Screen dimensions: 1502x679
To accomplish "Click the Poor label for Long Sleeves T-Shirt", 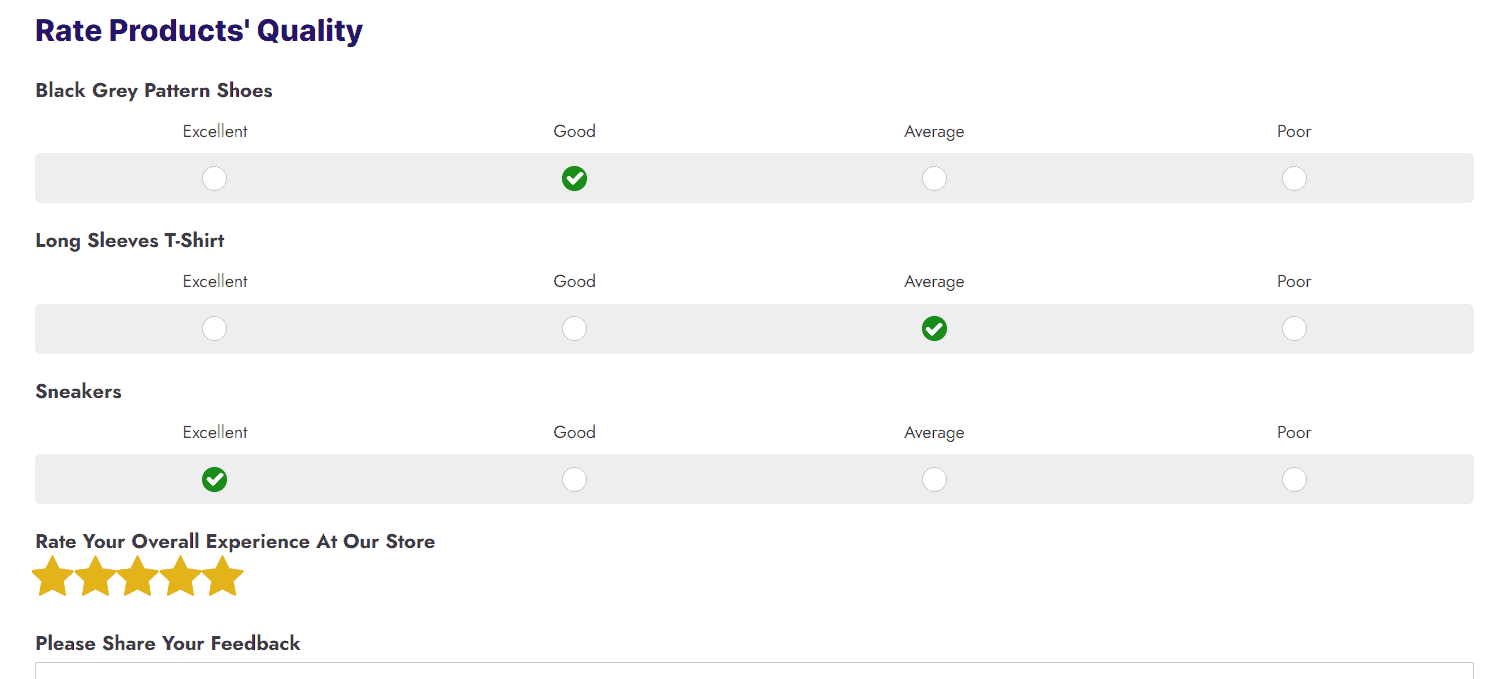I will pyautogui.click(x=1294, y=281).
